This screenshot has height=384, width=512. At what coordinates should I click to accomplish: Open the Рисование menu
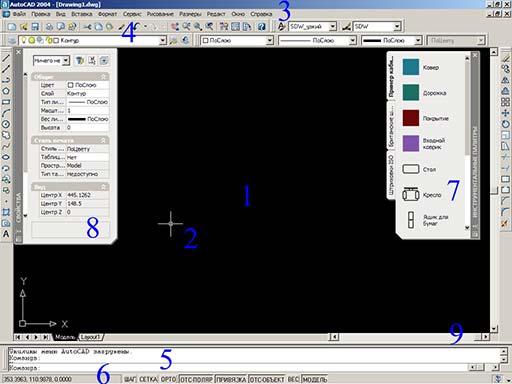[160, 14]
